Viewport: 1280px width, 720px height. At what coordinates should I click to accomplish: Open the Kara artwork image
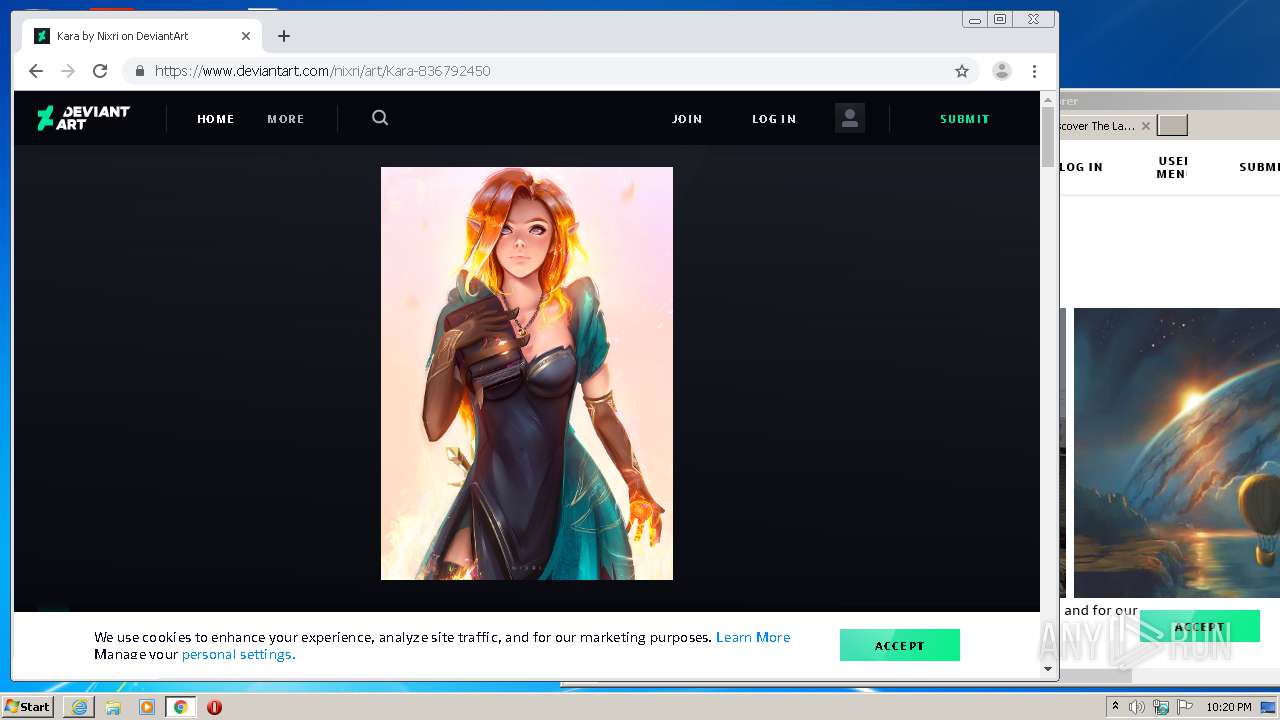pyautogui.click(x=527, y=373)
